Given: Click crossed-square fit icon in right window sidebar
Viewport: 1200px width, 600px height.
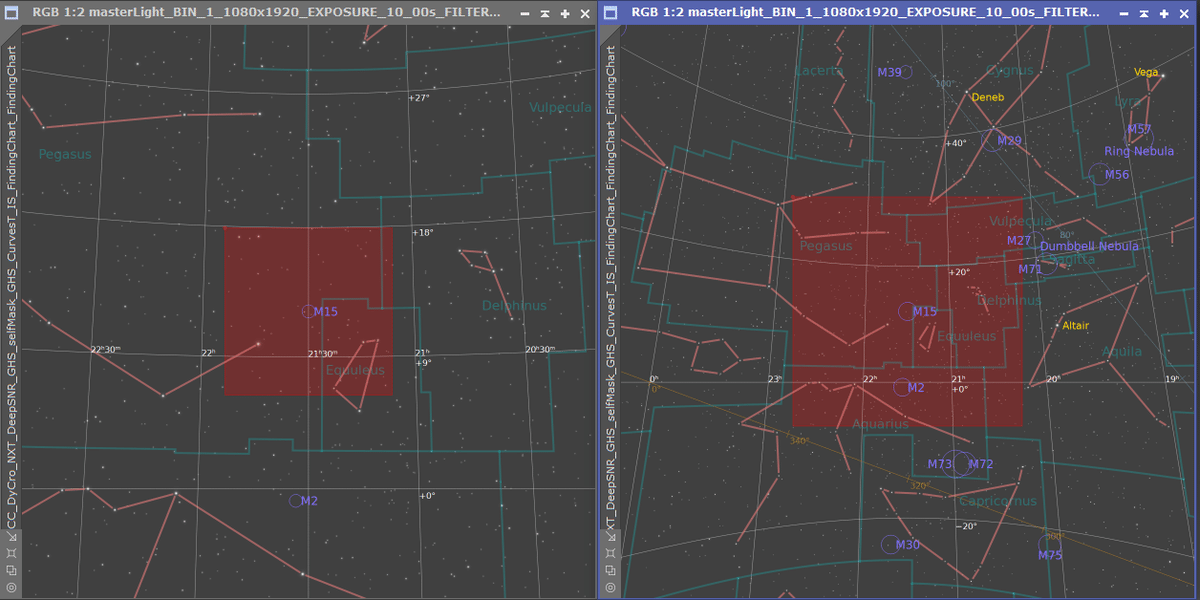Looking at the screenshot, I should click(x=610, y=553).
